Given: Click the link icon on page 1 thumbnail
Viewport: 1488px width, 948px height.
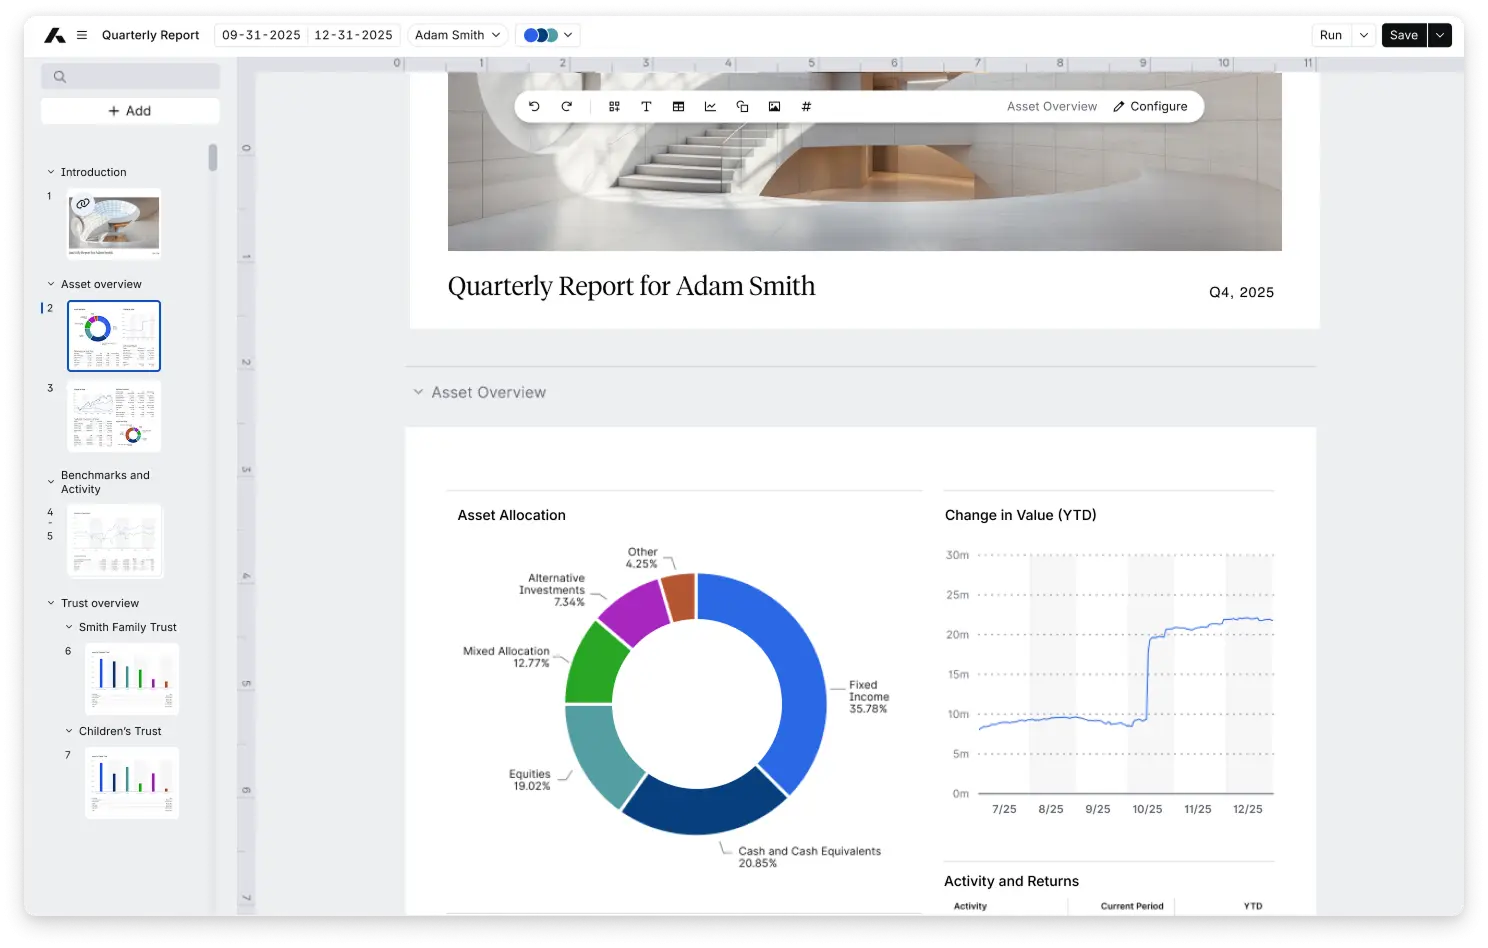Looking at the screenshot, I should (83, 203).
